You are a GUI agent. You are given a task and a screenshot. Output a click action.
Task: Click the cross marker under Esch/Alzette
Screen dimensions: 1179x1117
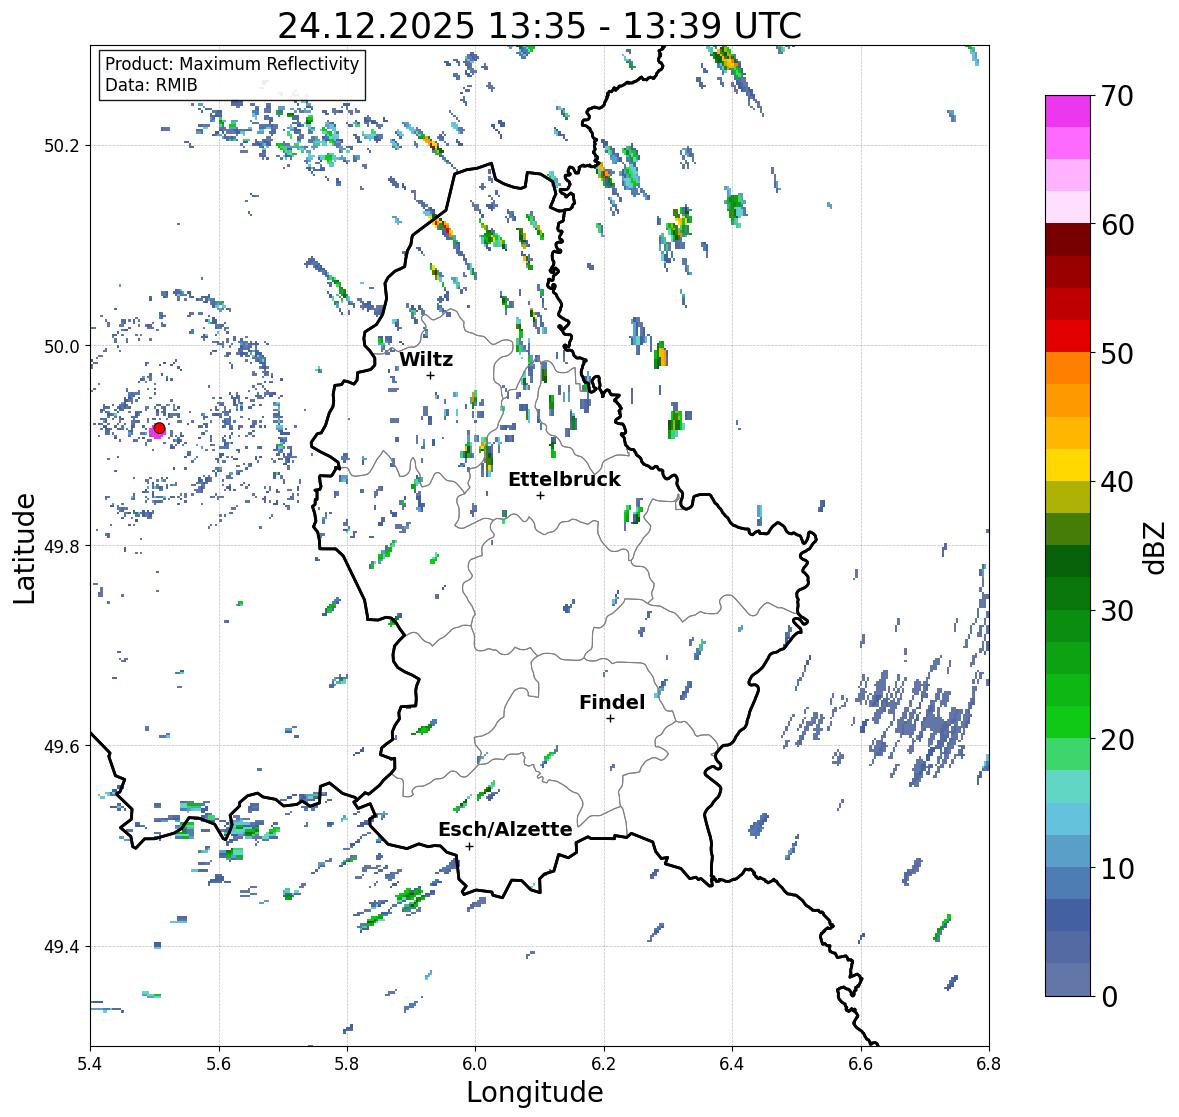coord(469,846)
